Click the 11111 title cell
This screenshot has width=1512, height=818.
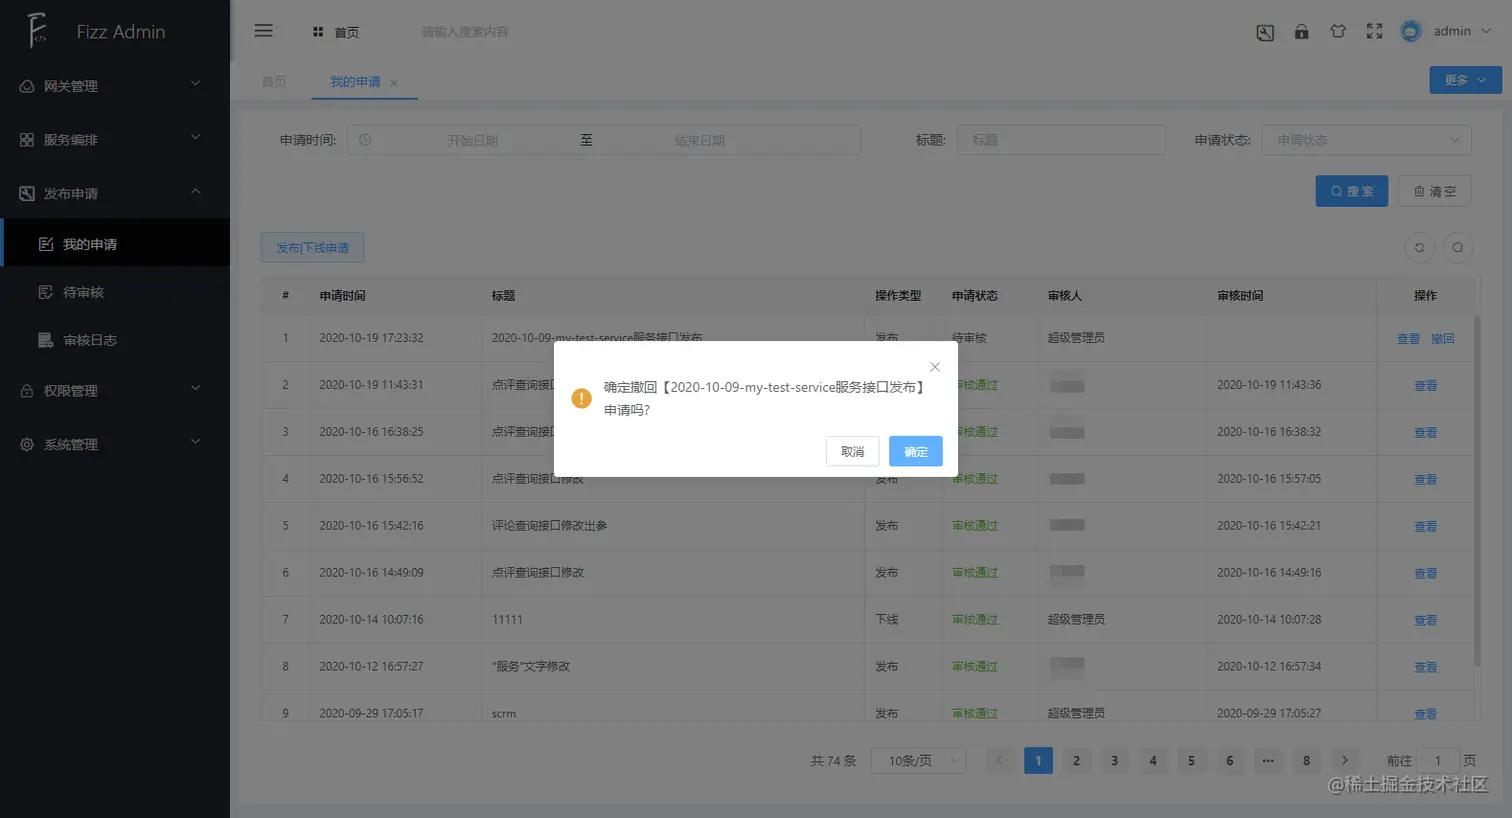click(x=507, y=620)
